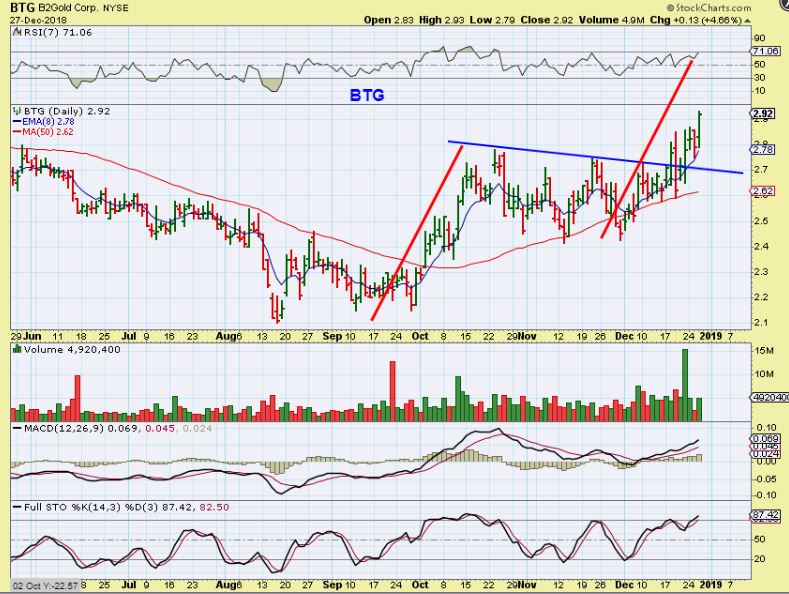Click the 82.50 stochastic %D value
789x594 pixels.
pos(214,507)
